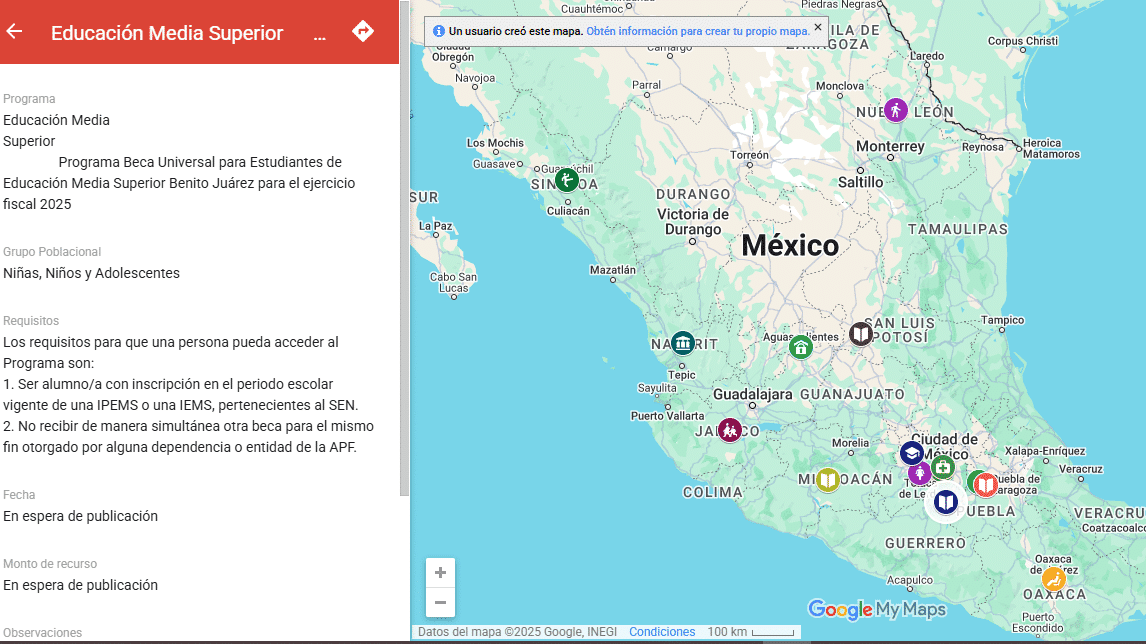Select the purple walking marker in Nuevo León
Screen dimensions: 1146x644
(x=895, y=109)
